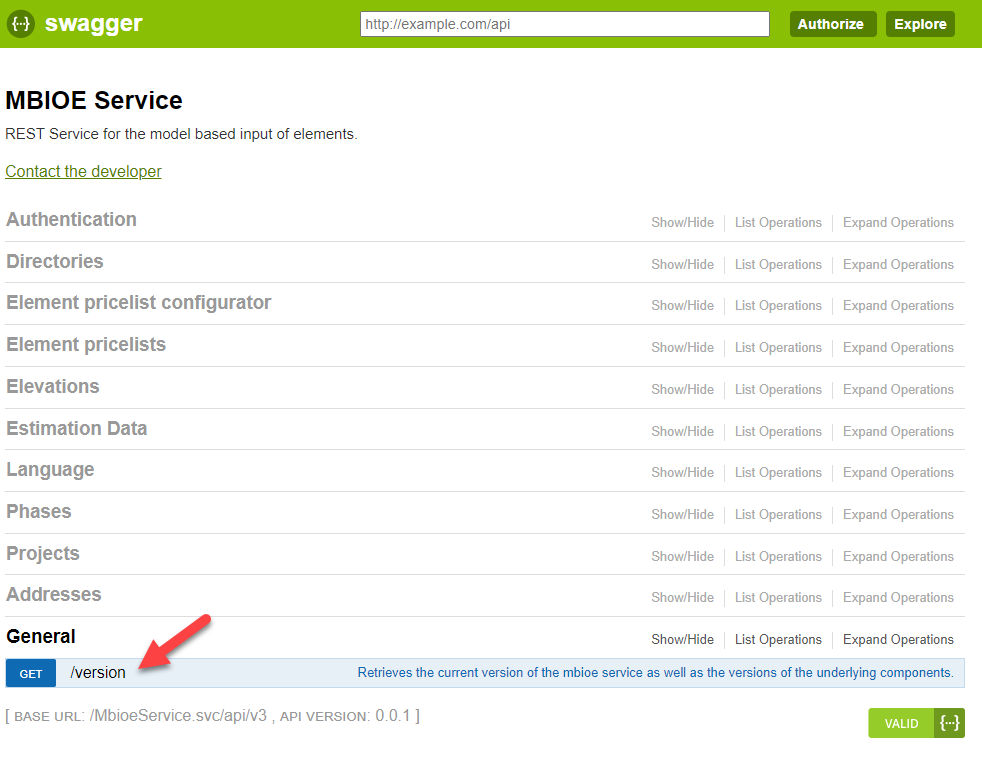Click Expand Operations for Language
The image size is (982, 757).
(898, 473)
